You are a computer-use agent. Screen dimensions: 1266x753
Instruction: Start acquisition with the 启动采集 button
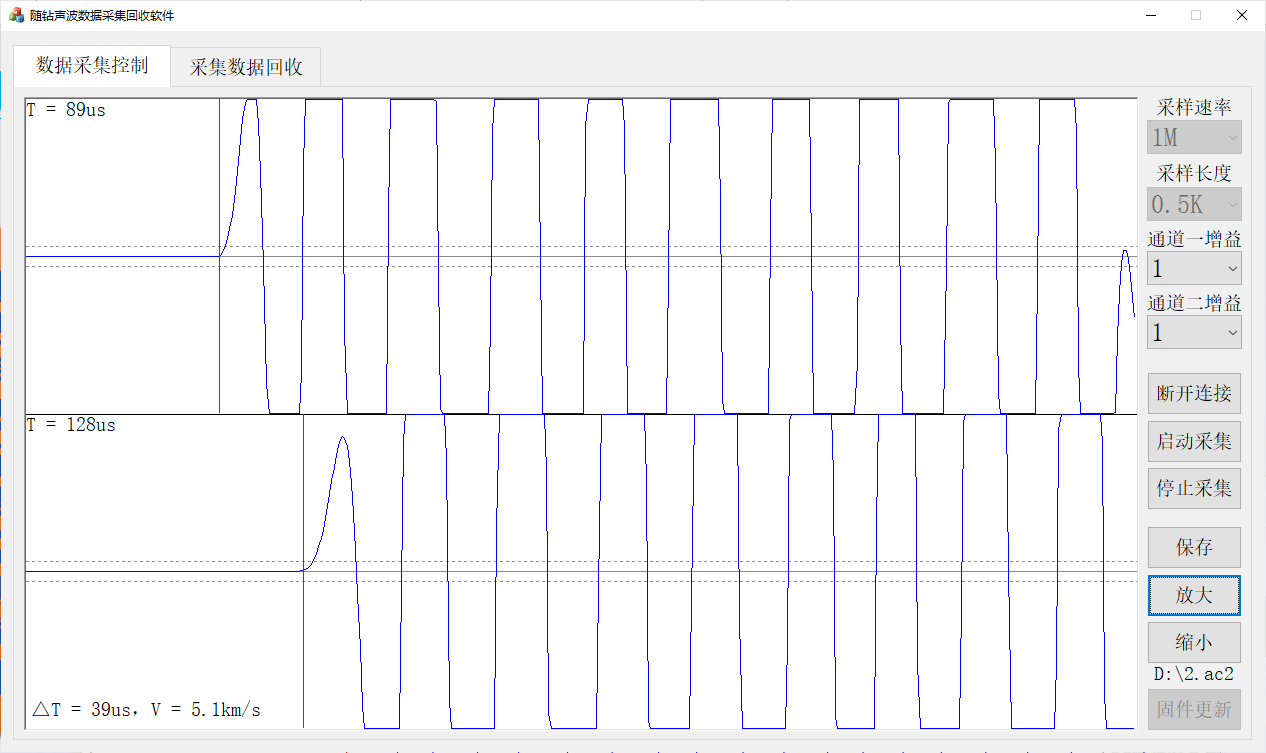click(x=1194, y=441)
